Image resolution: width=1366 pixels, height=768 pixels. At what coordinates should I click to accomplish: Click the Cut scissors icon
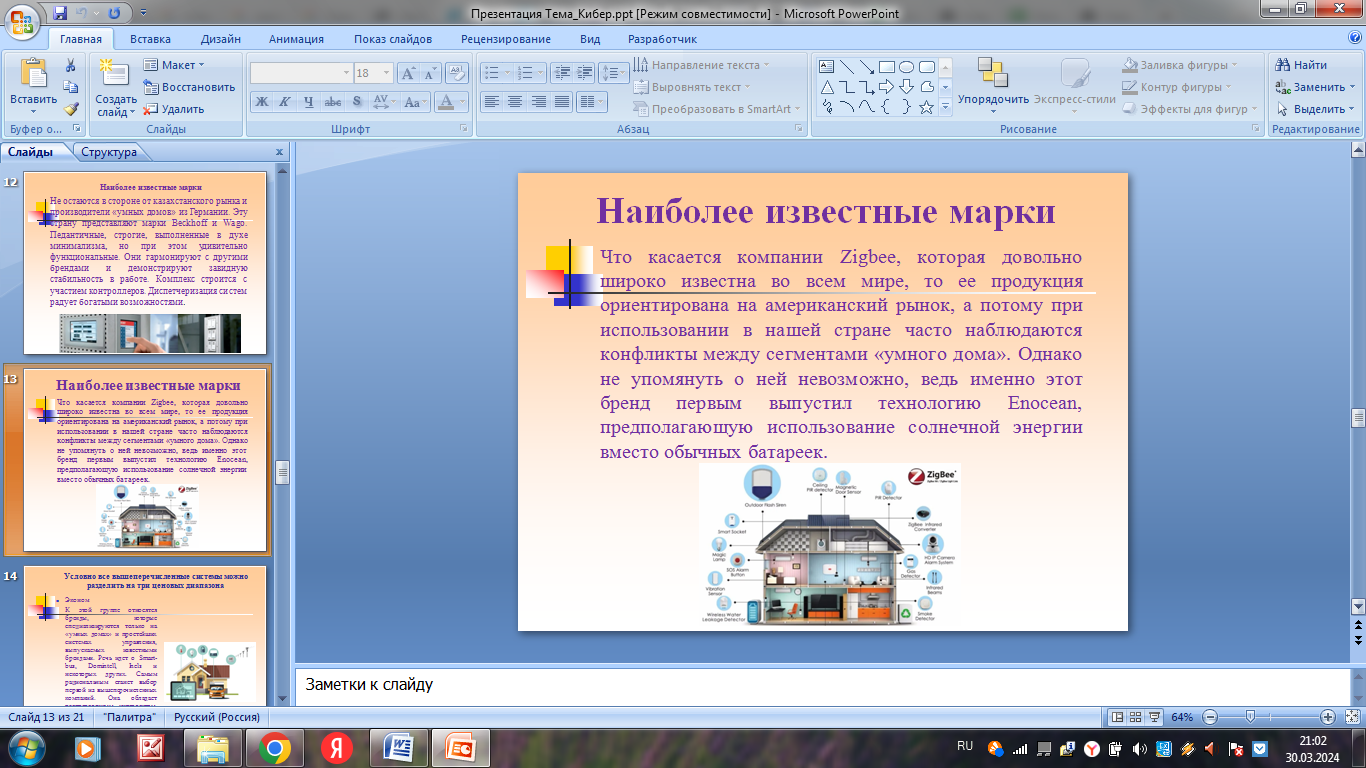71,65
